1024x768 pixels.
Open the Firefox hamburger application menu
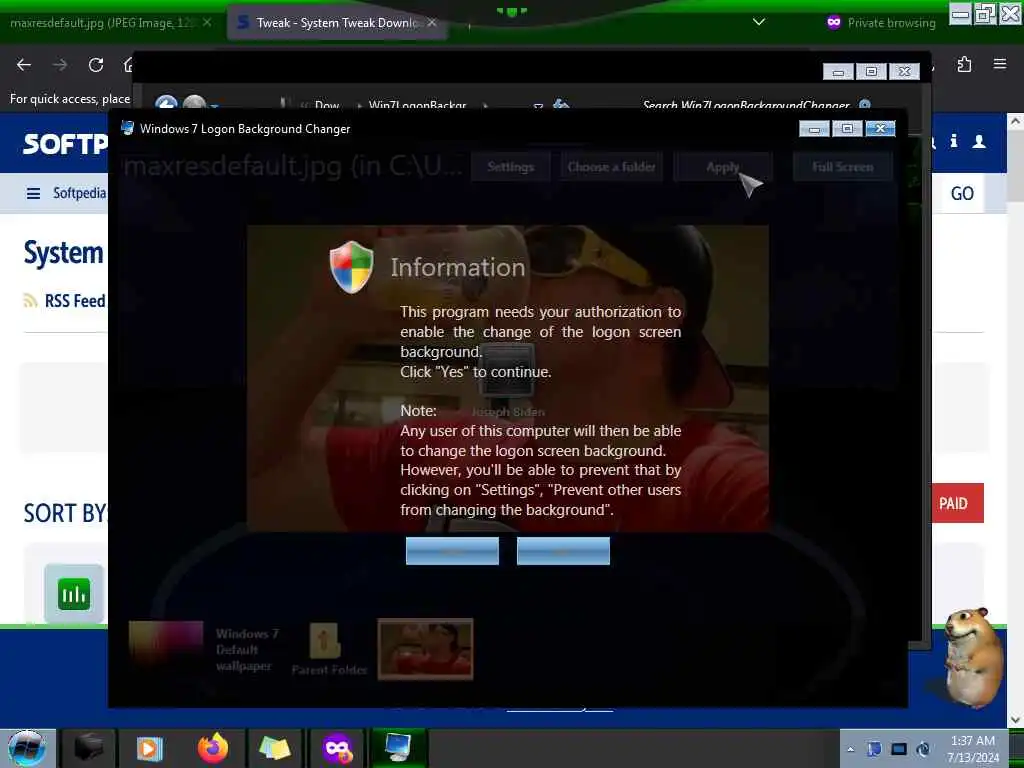(999, 64)
